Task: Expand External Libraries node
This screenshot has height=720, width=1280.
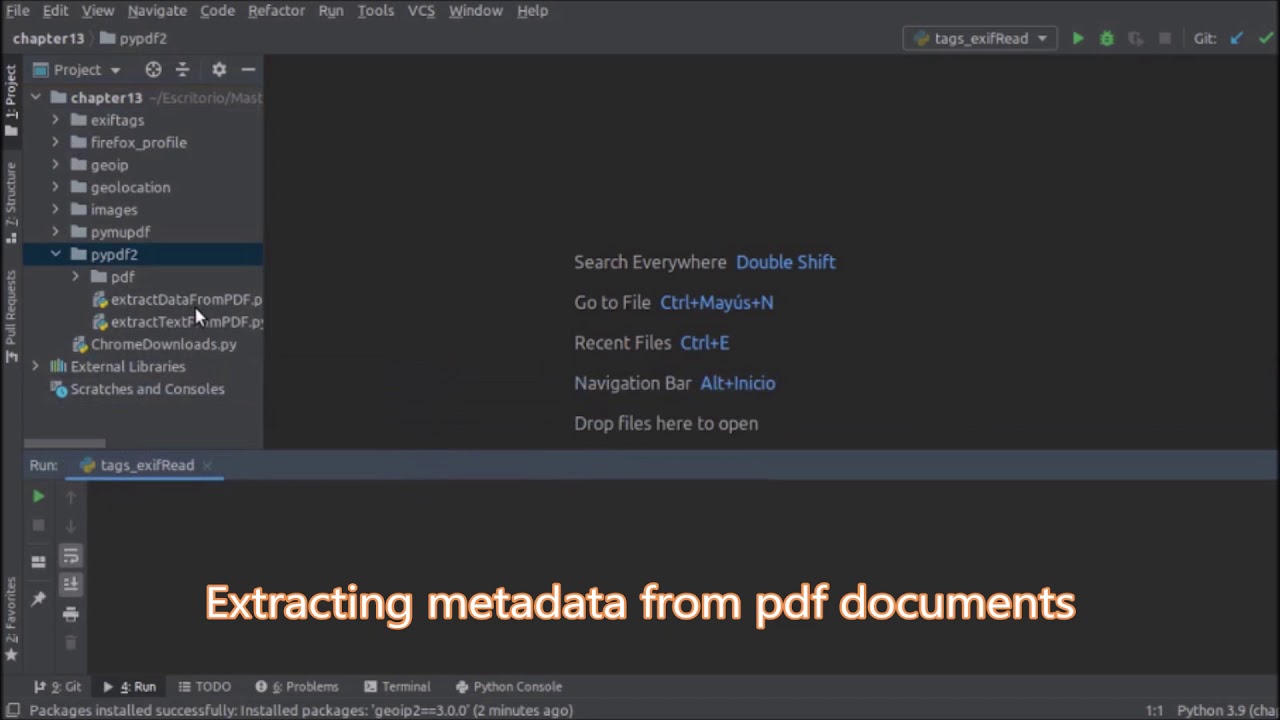Action: [36, 366]
